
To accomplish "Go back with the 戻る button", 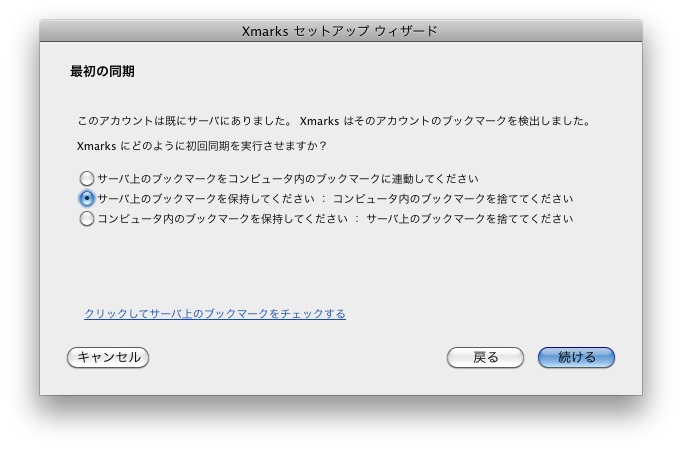I will tap(485, 358).
